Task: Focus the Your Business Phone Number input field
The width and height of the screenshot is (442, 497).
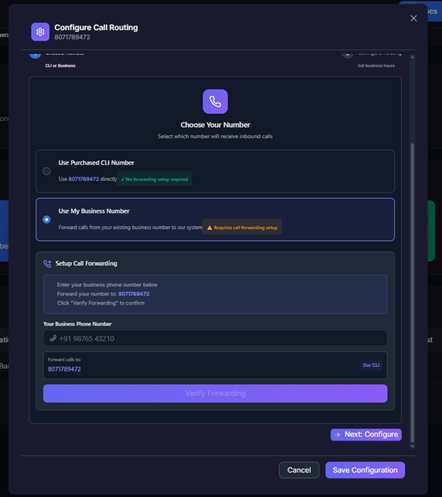Action: tap(215, 338)
